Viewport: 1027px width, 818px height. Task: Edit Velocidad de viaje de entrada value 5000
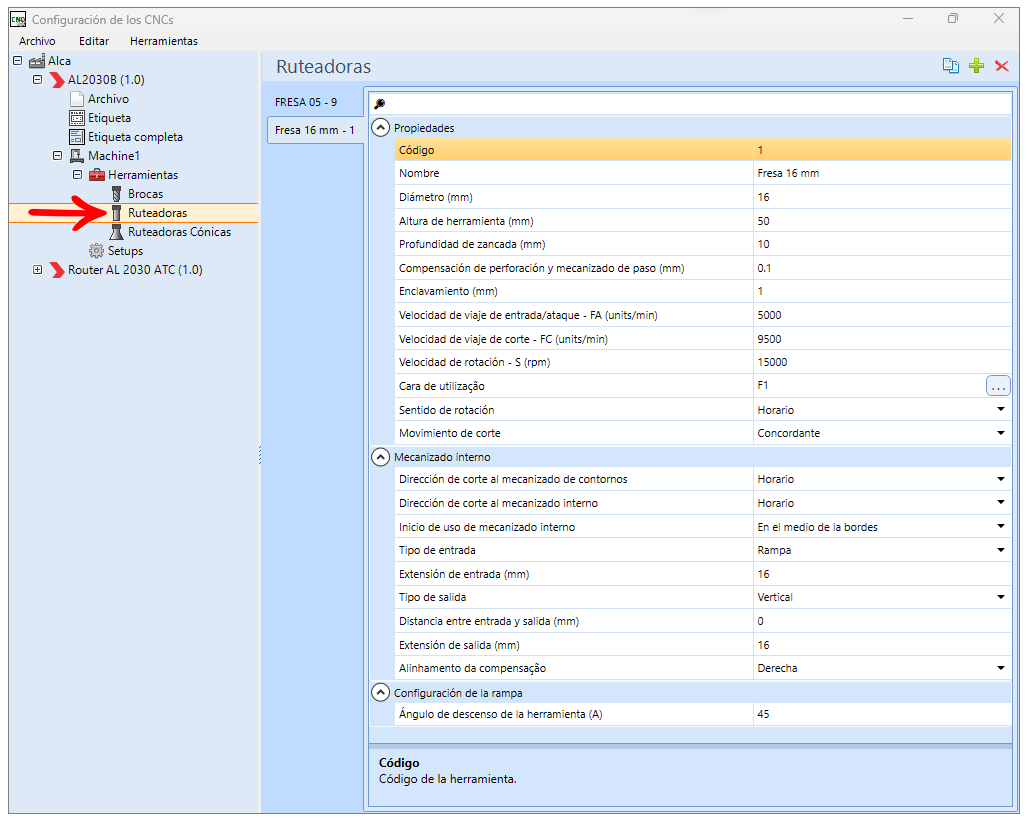coord(882,315)
